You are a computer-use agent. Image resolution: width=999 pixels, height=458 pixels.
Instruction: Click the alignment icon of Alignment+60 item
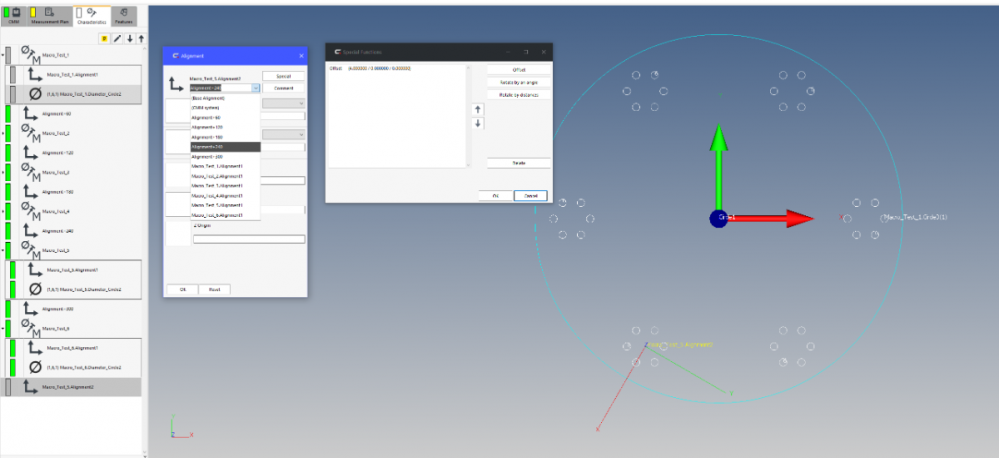(x=30, y=114)
